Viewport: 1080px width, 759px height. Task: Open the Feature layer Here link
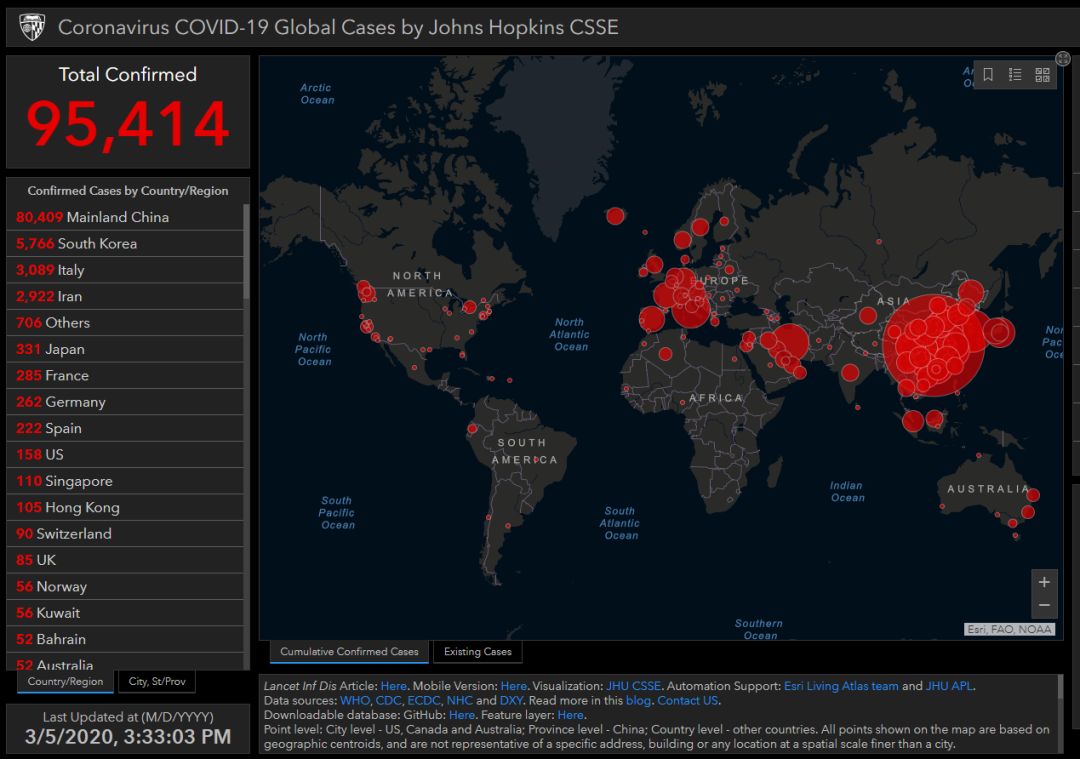pos(570,715)
